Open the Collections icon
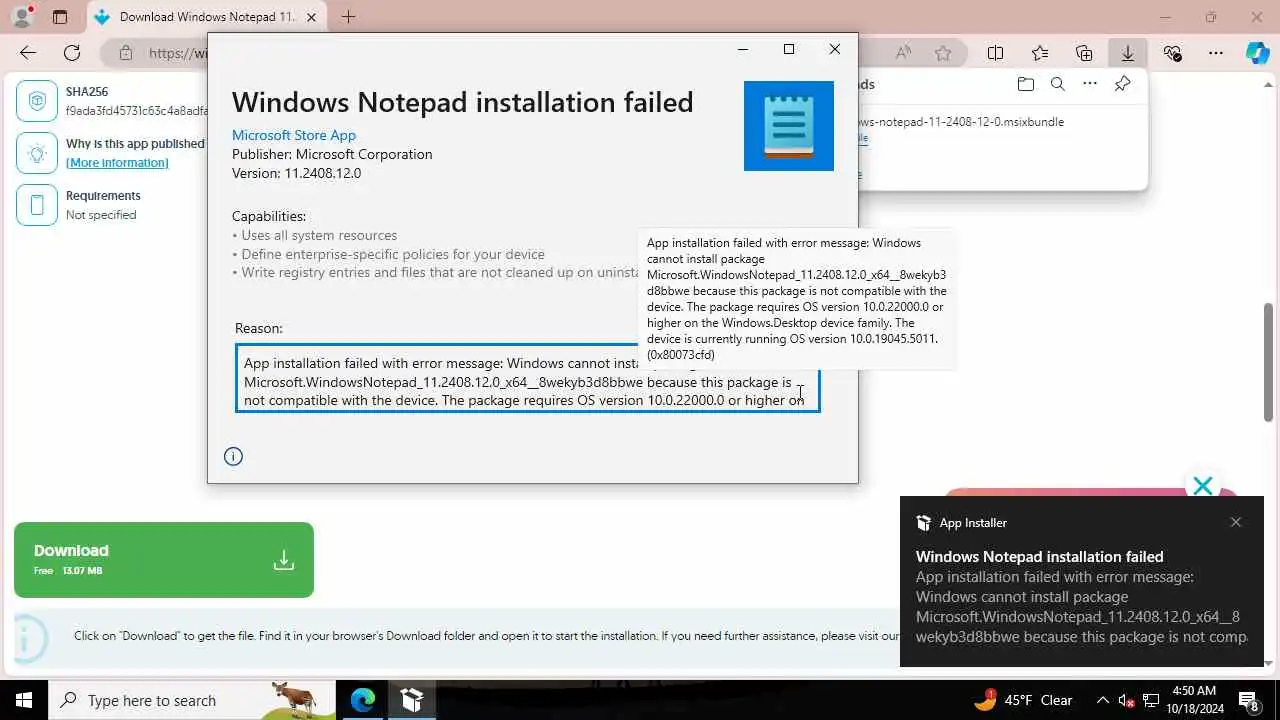This screenshot has width=1280, height=720. 1084,53
